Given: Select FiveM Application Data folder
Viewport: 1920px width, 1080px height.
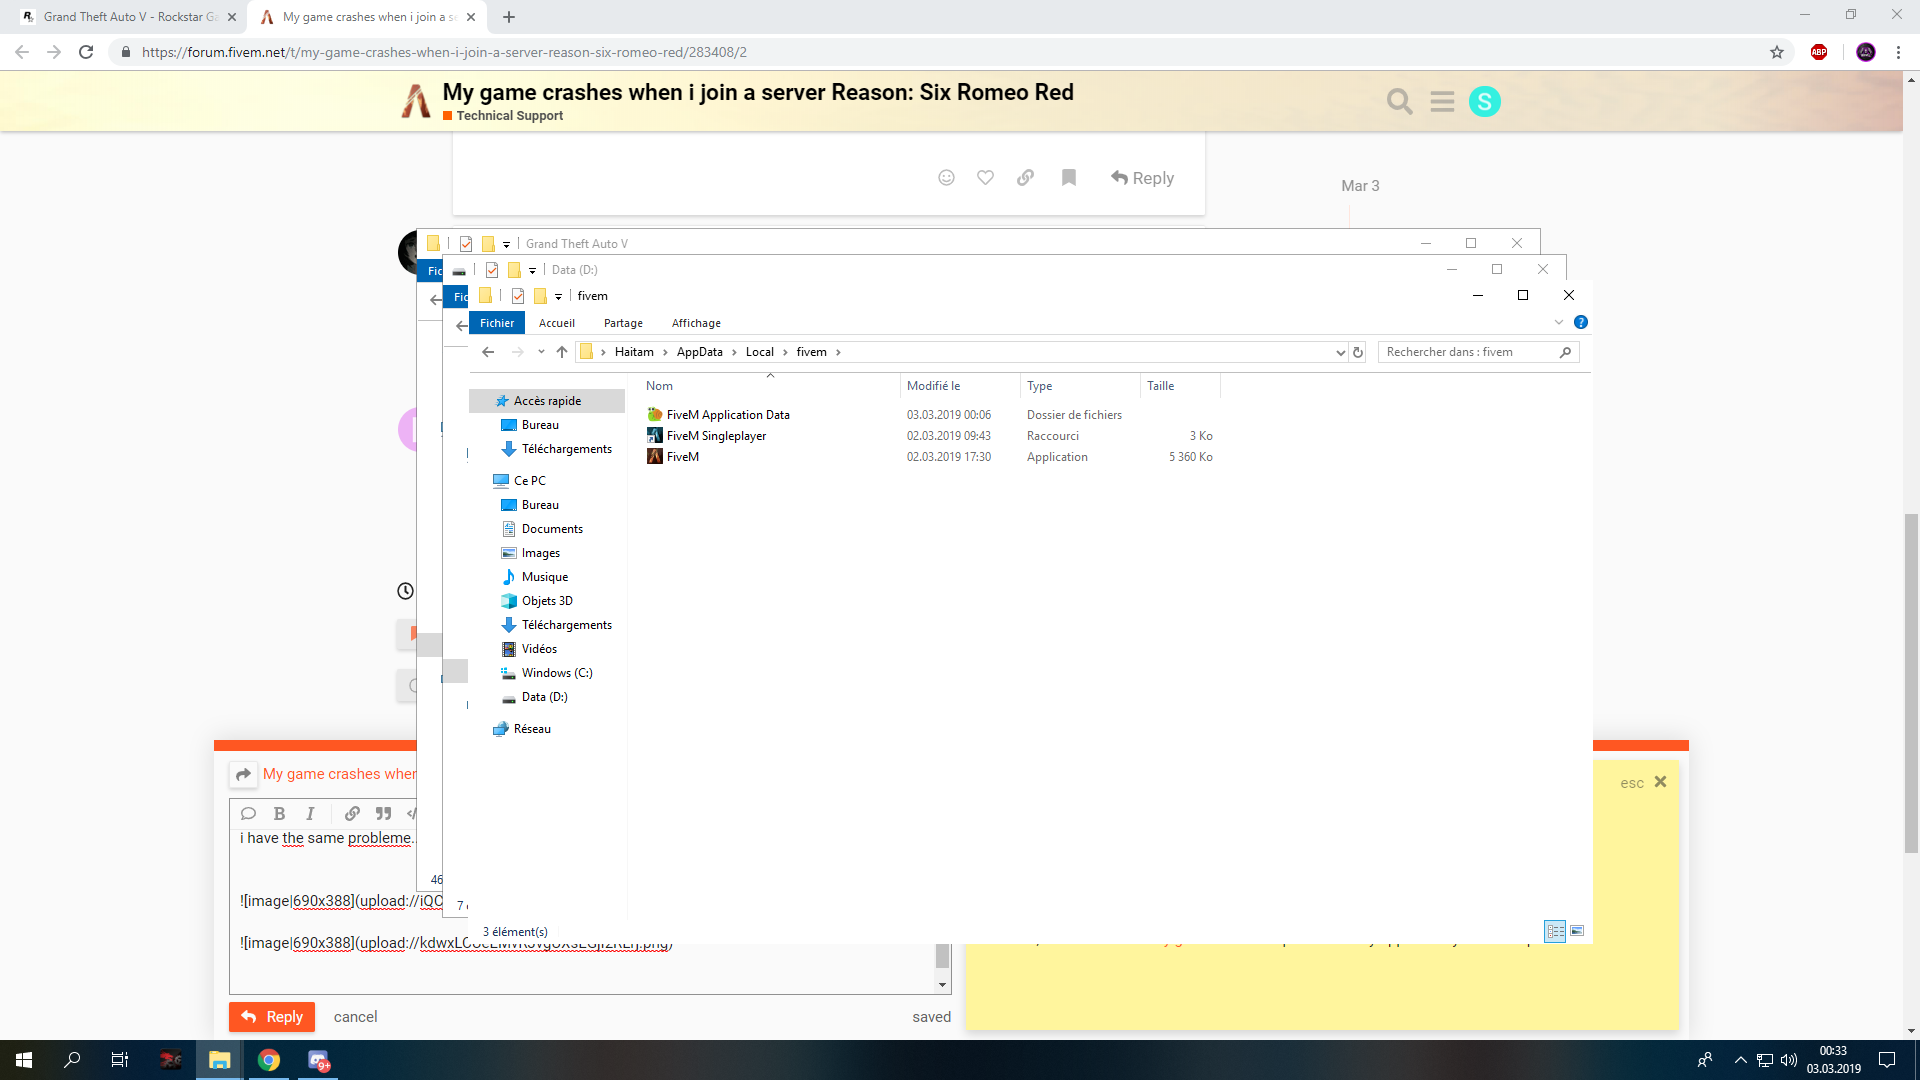Looking at the screenshot, I should coord(727,415).
